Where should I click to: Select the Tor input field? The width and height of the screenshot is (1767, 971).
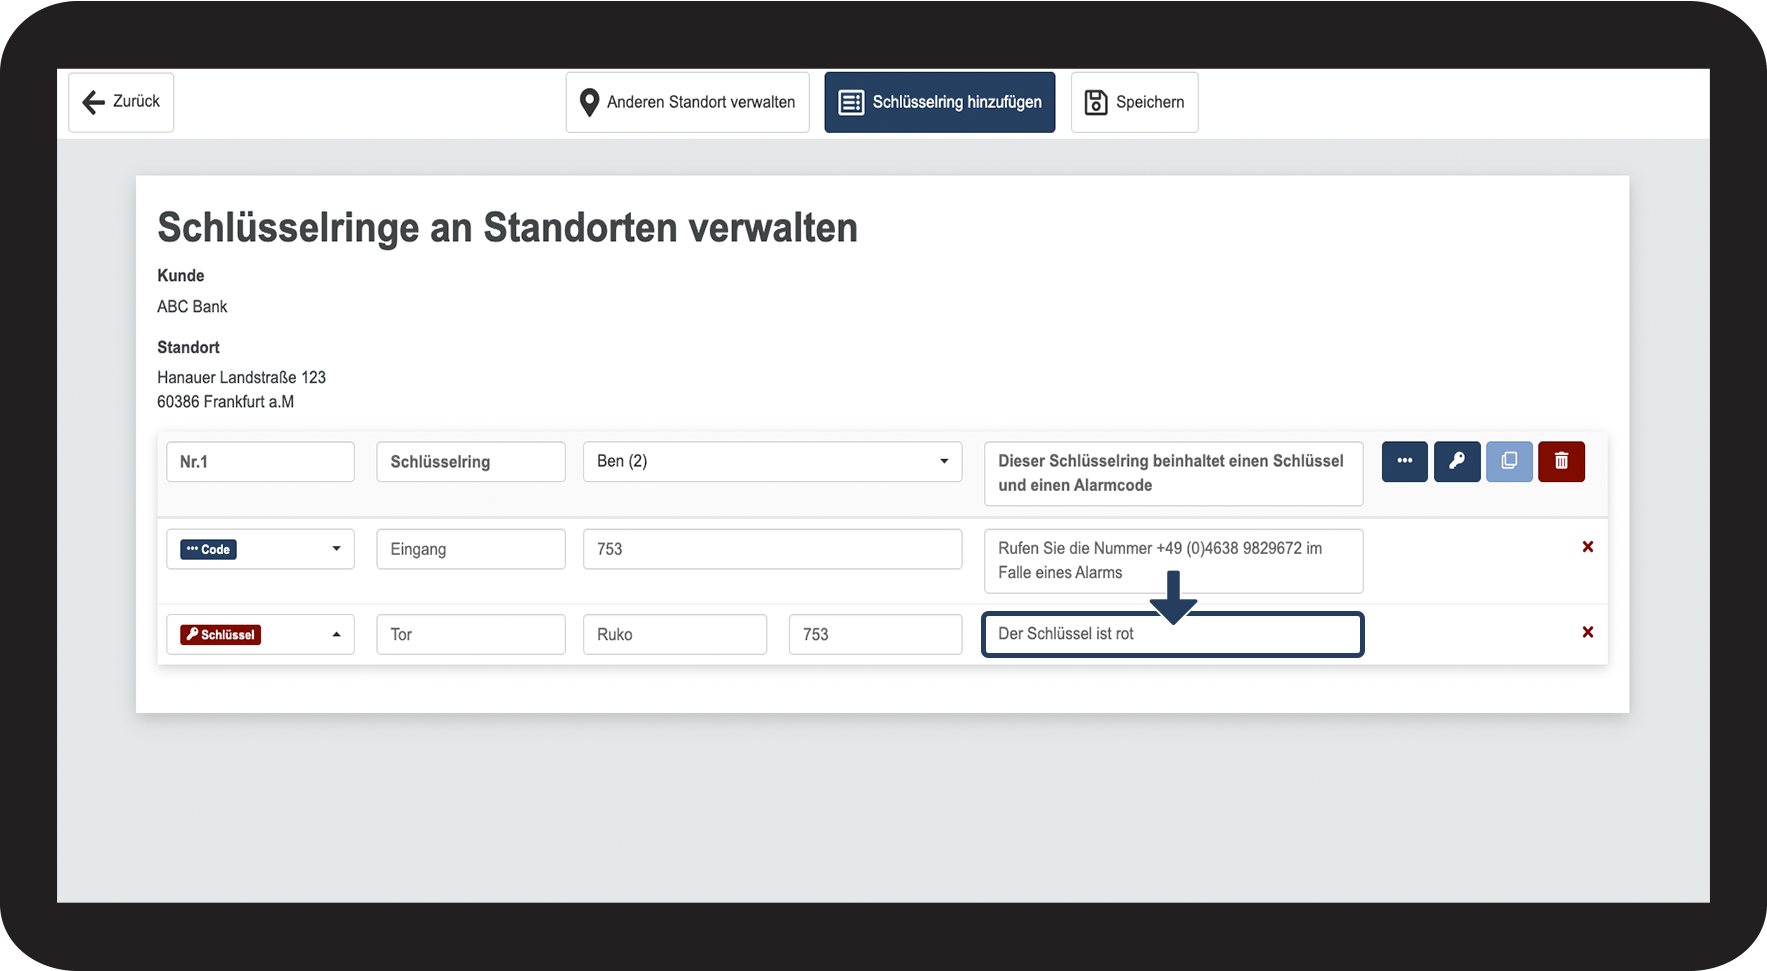point(470,635)
